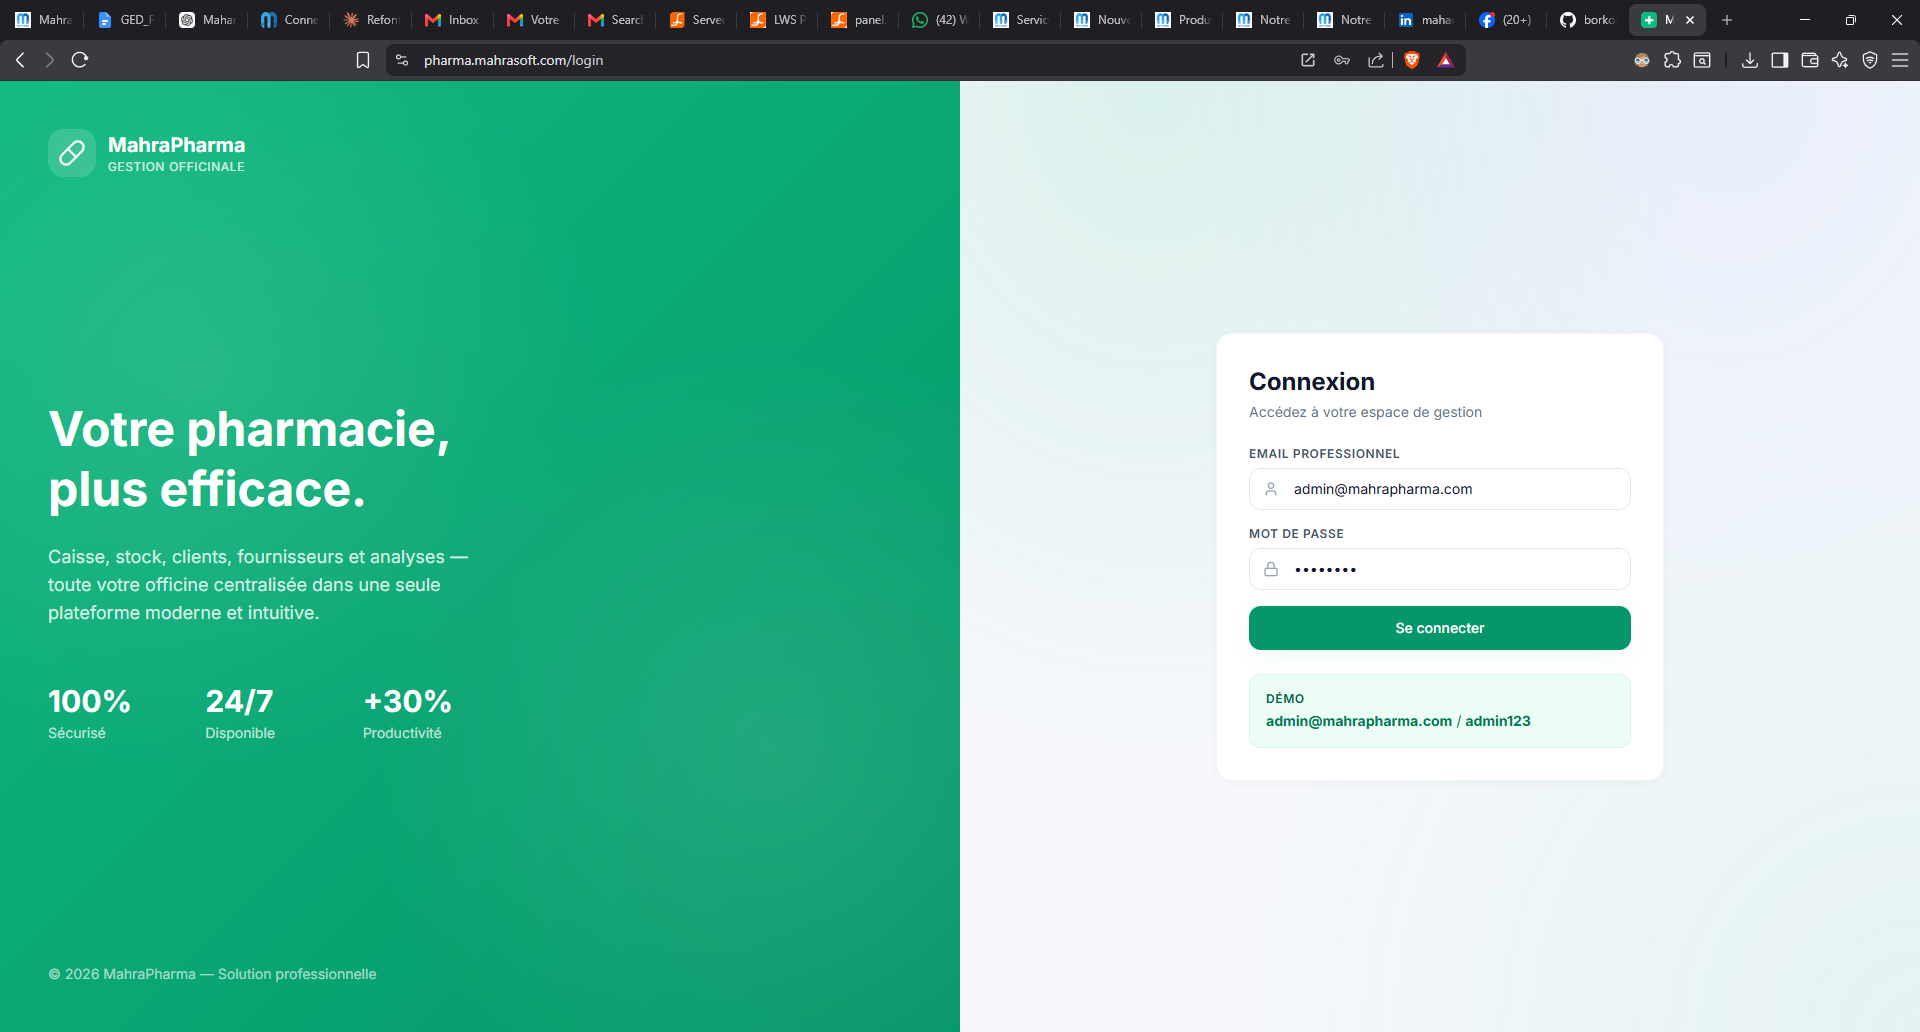Switch to the Servic tab

coord(1021,20)
